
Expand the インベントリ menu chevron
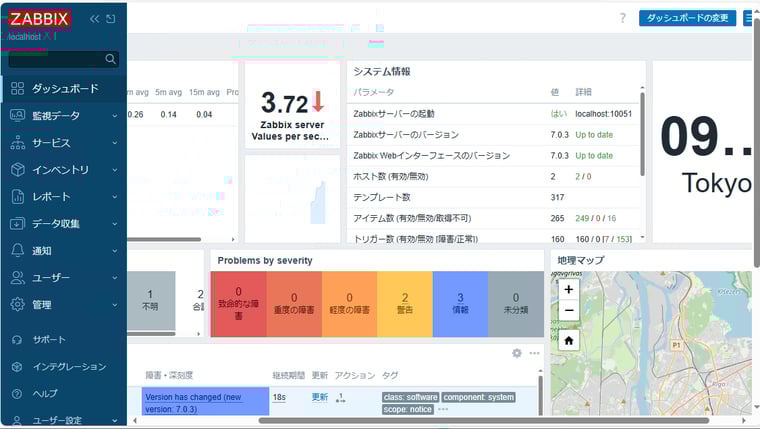(115, 170)
